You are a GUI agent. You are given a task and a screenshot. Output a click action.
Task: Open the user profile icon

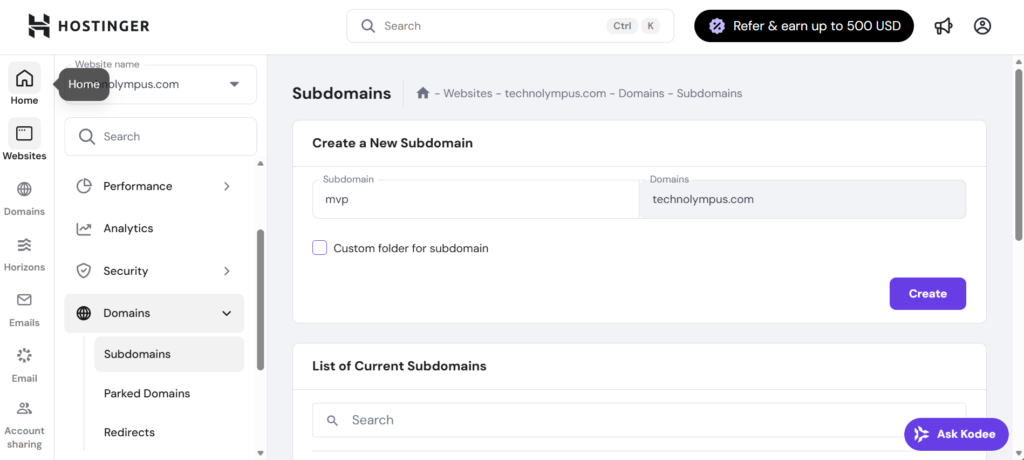pos(982,26)
